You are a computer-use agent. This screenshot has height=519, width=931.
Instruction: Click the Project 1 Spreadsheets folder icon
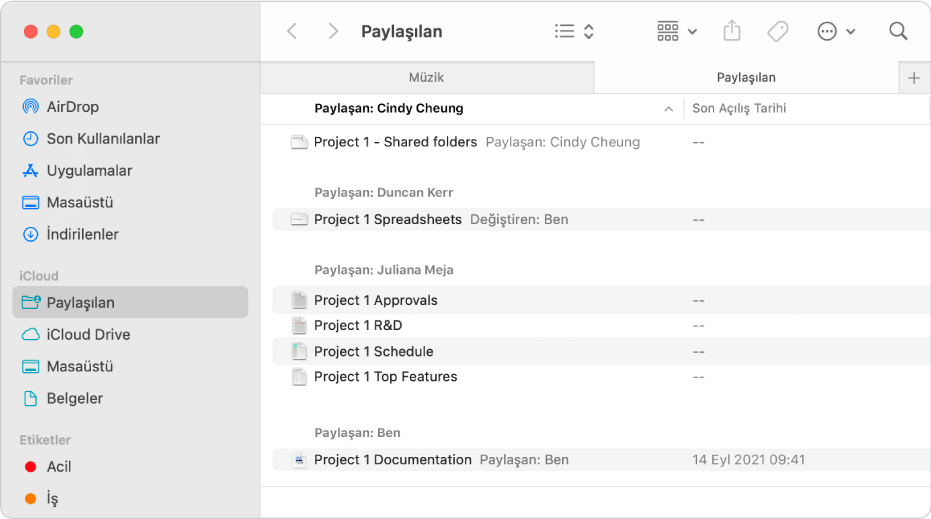pyautogui.click(x=299, y=220)
